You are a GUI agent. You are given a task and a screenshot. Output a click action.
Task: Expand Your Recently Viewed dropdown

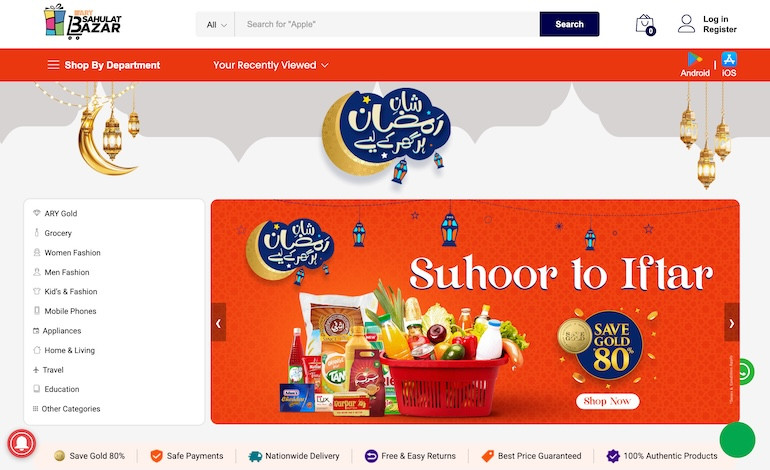[271, 65]
